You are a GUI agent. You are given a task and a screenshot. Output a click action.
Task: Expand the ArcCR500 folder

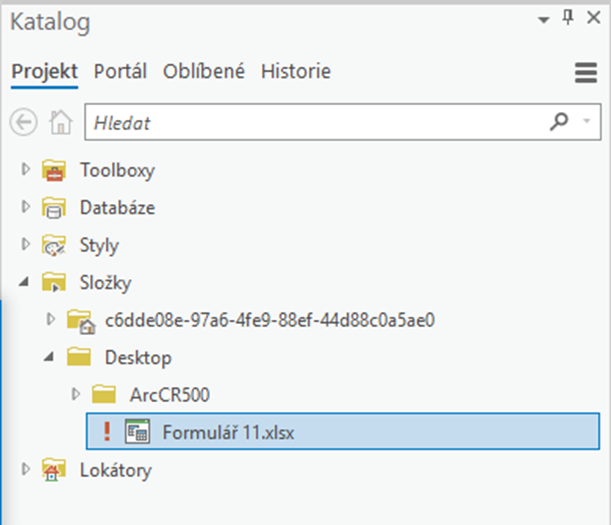click(76, 394)
